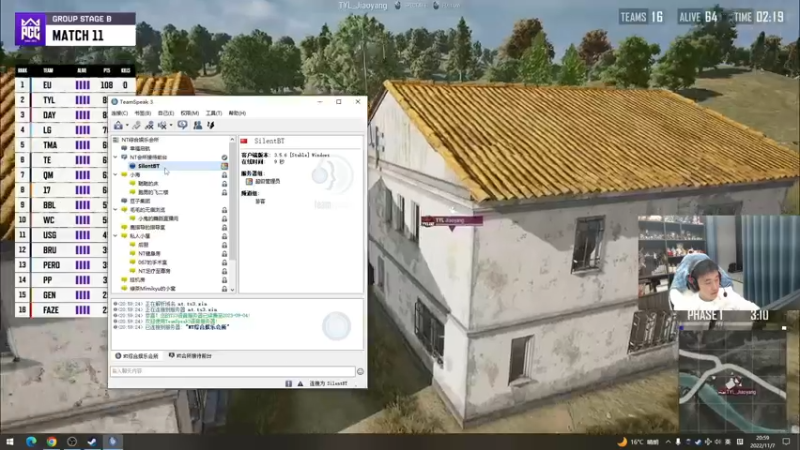The image size is (800, 450).
Task: Click the TeamSpeak taskbar button
Action: tap(113, 441)
